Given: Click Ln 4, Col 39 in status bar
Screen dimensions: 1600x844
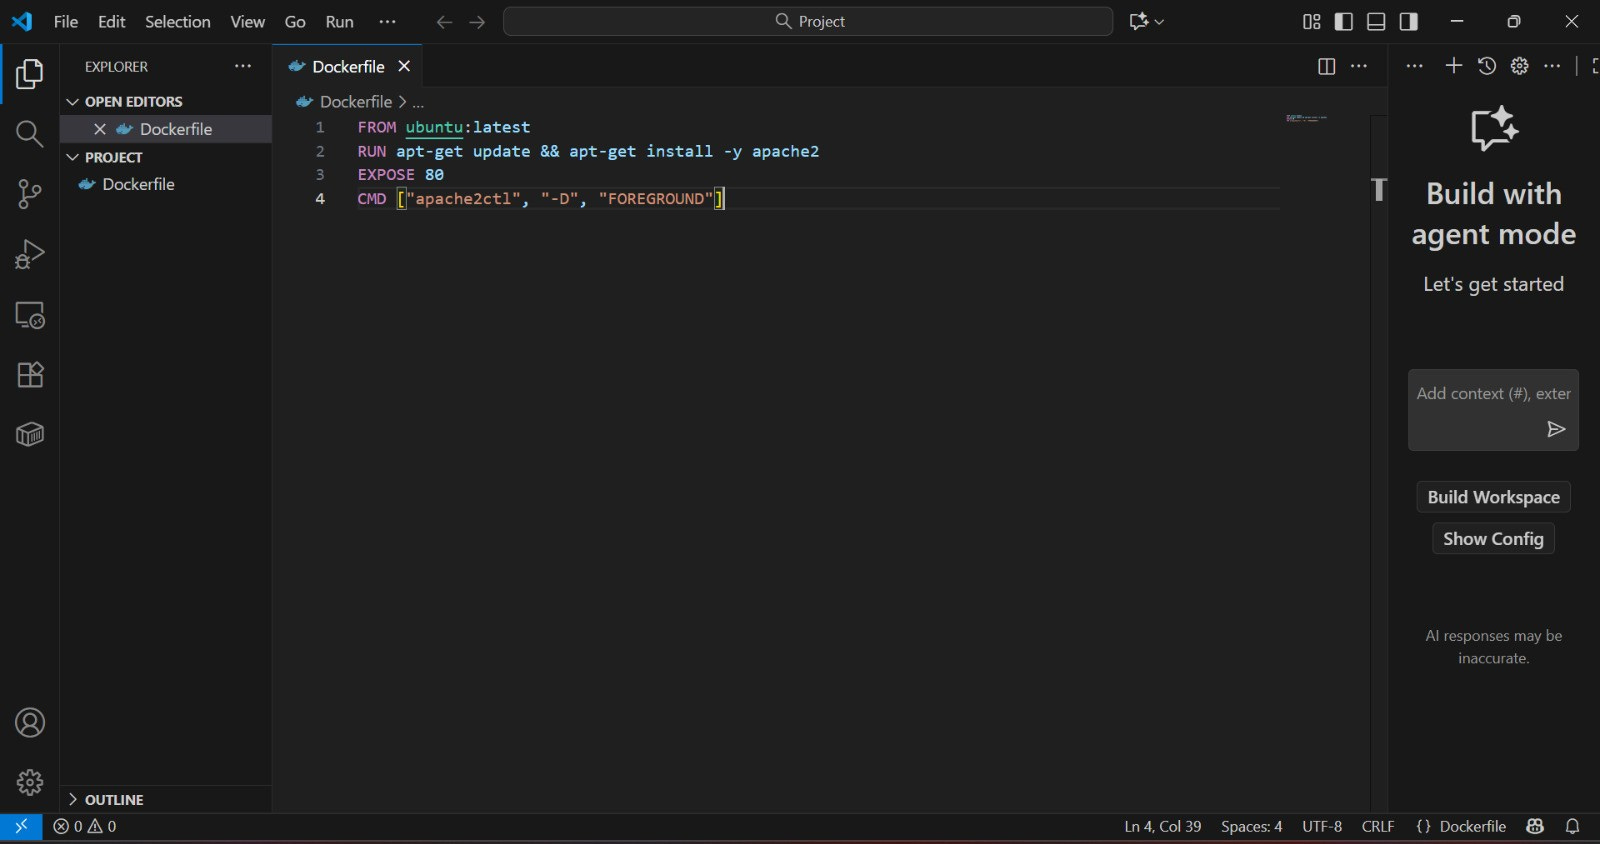Looking at the screenshot, I should 1162,827.
